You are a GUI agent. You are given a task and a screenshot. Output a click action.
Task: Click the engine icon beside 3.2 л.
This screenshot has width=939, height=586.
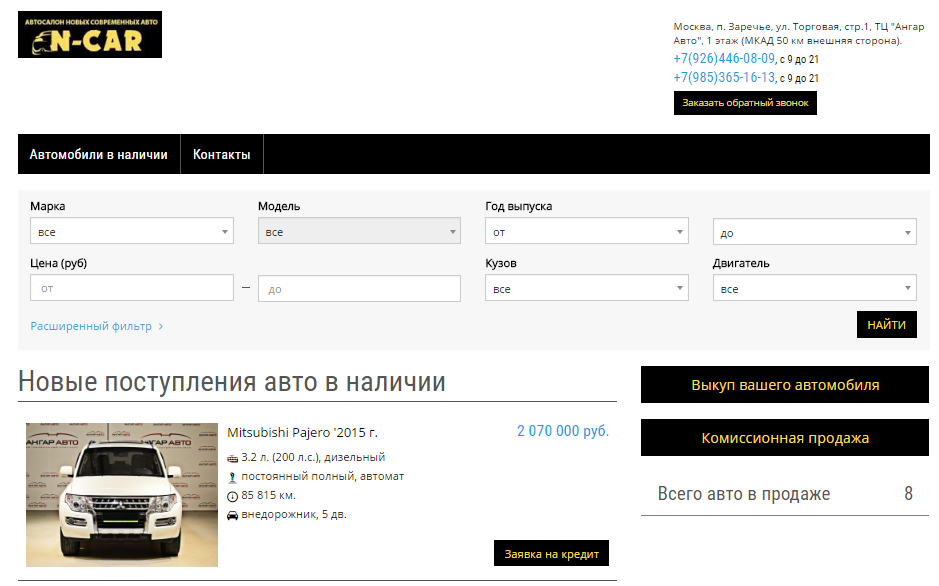pyautogui.click(x=232, y=459)
